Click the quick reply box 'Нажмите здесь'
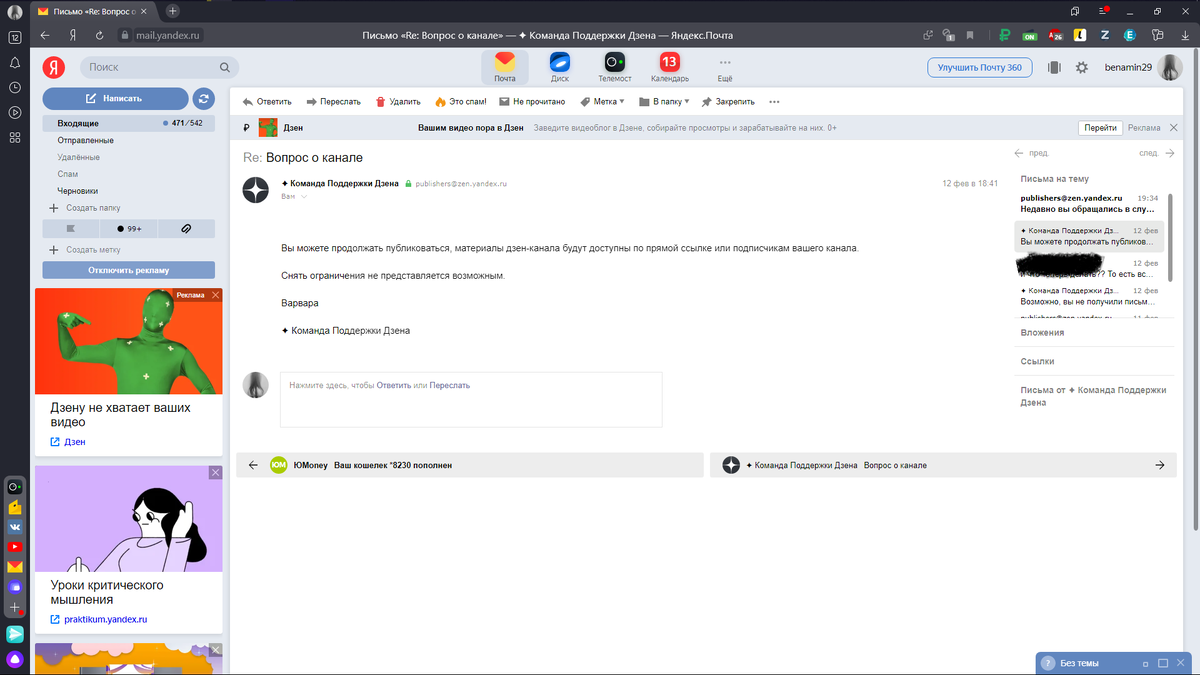Screen dimensions: 1200x675 pyautogui.click(x=471, y=400)
